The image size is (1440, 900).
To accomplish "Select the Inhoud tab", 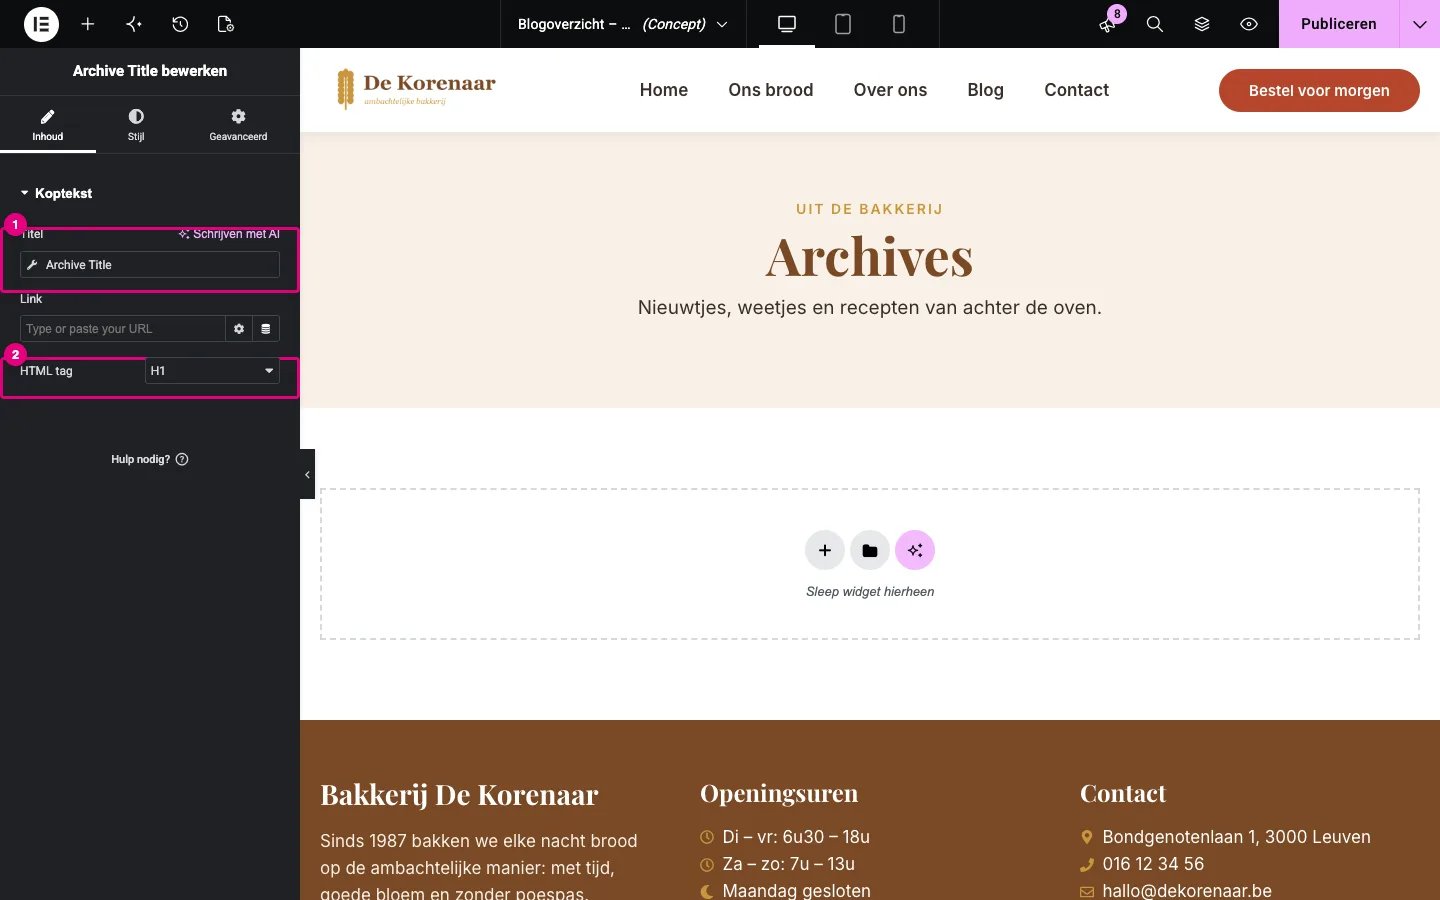I will click(x=48, y=125).
